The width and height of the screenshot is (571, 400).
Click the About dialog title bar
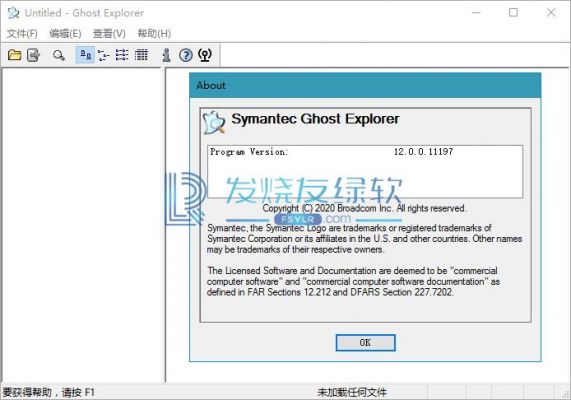365,85
